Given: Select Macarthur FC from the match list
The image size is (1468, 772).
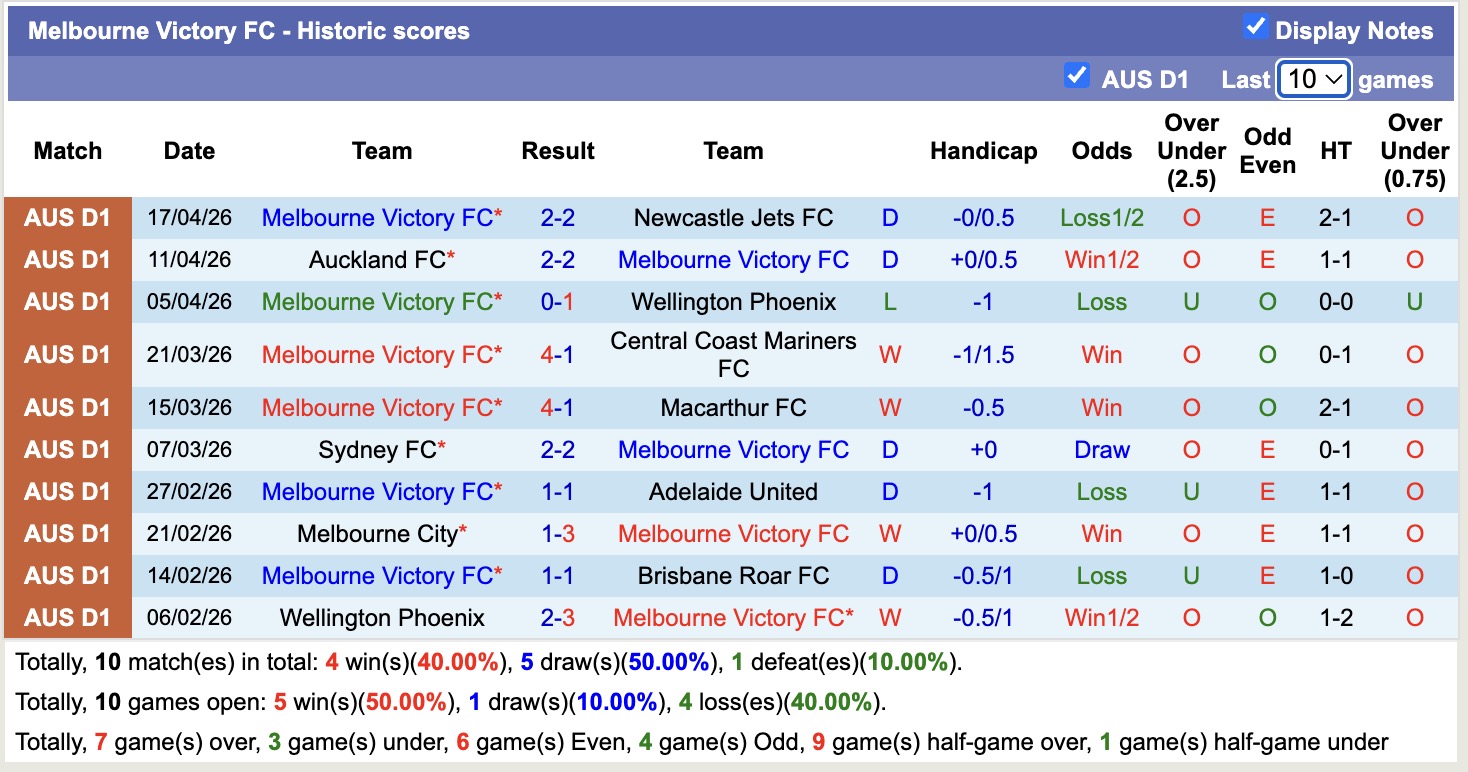Looking at the screenshot, I should point(733,407).
